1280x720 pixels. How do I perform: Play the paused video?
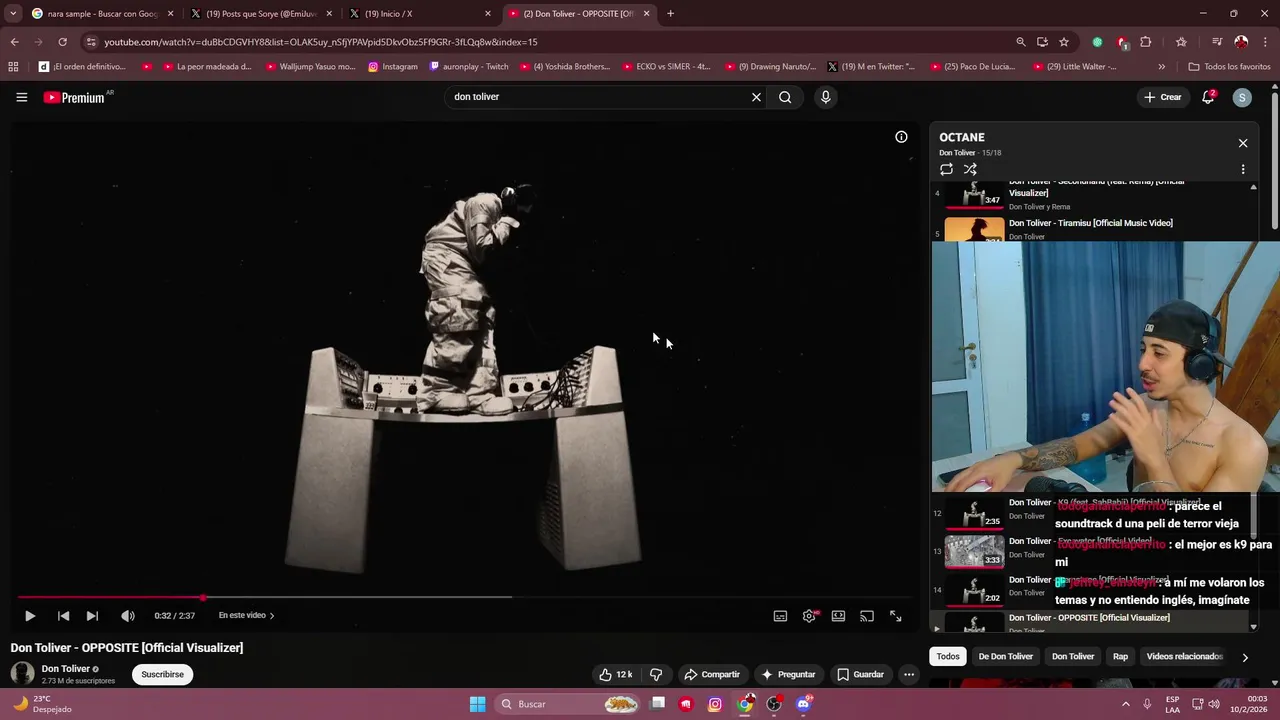(x=29, y=616)
